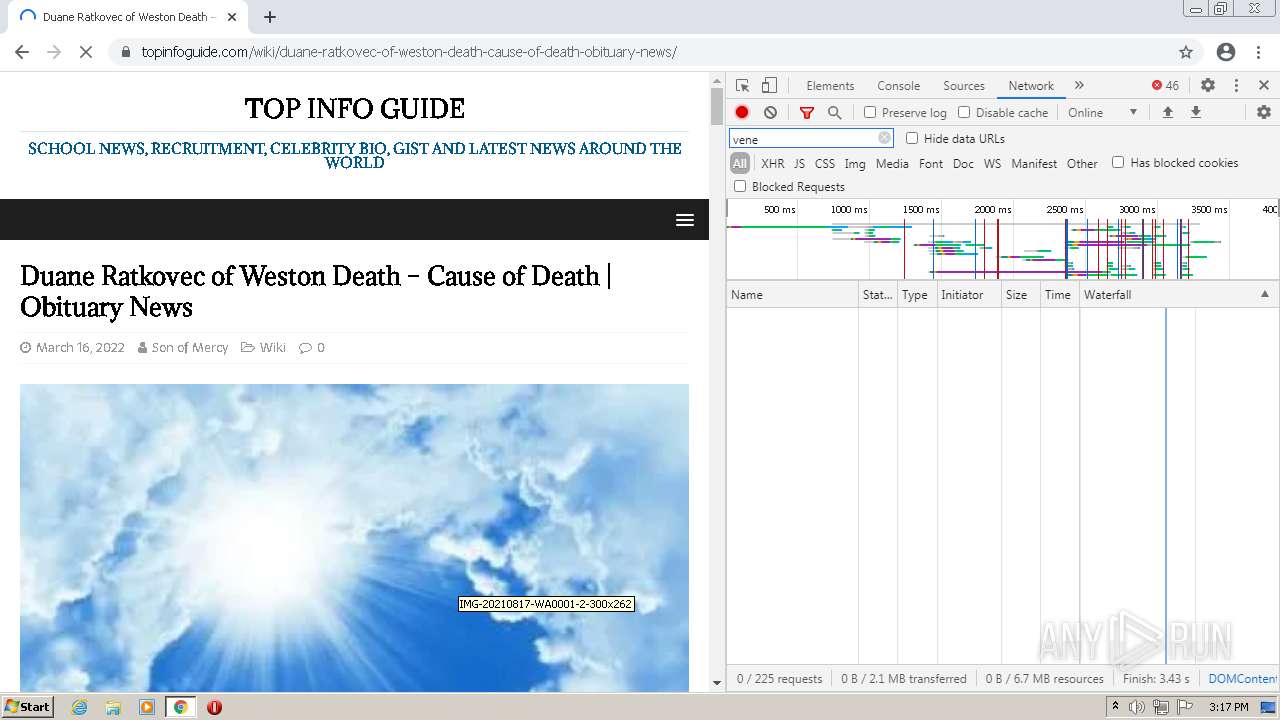Filter requests by JS type
The image size is (1280, 720).
(799, 163)
